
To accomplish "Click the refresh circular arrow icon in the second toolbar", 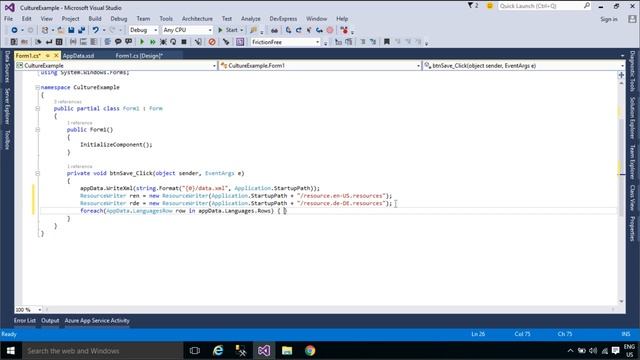I will tap(173, 42).
